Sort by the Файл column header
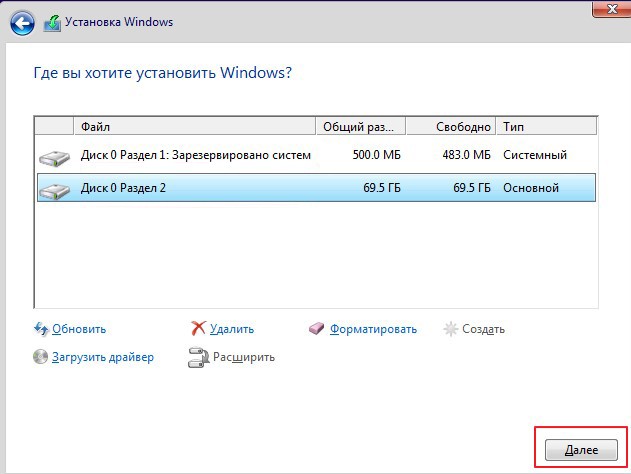 195,126
